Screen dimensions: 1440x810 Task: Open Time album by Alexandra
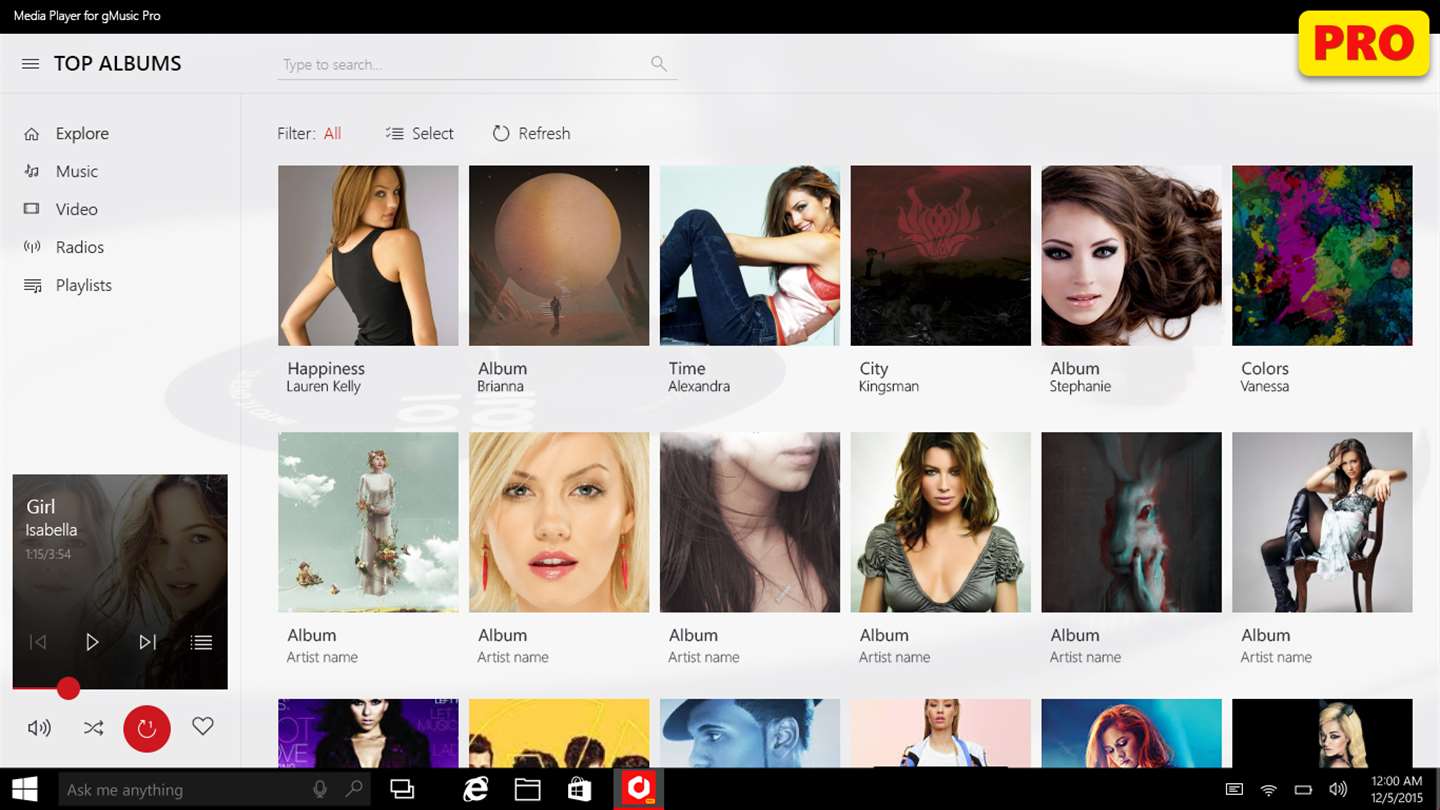[750, 256]
